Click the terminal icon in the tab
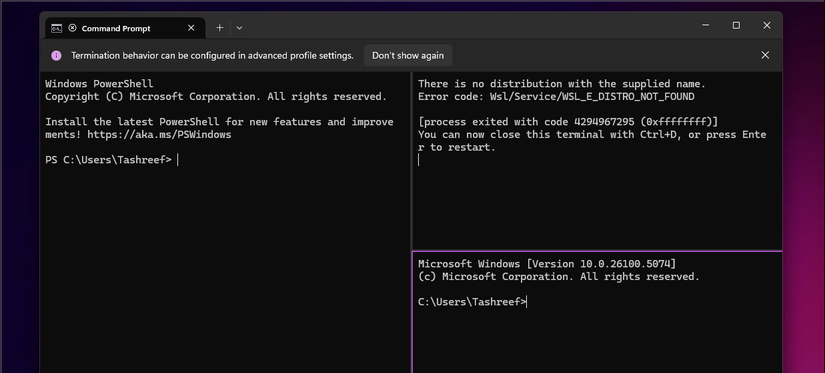Screen dimensions: 825x373 point(56,28)
